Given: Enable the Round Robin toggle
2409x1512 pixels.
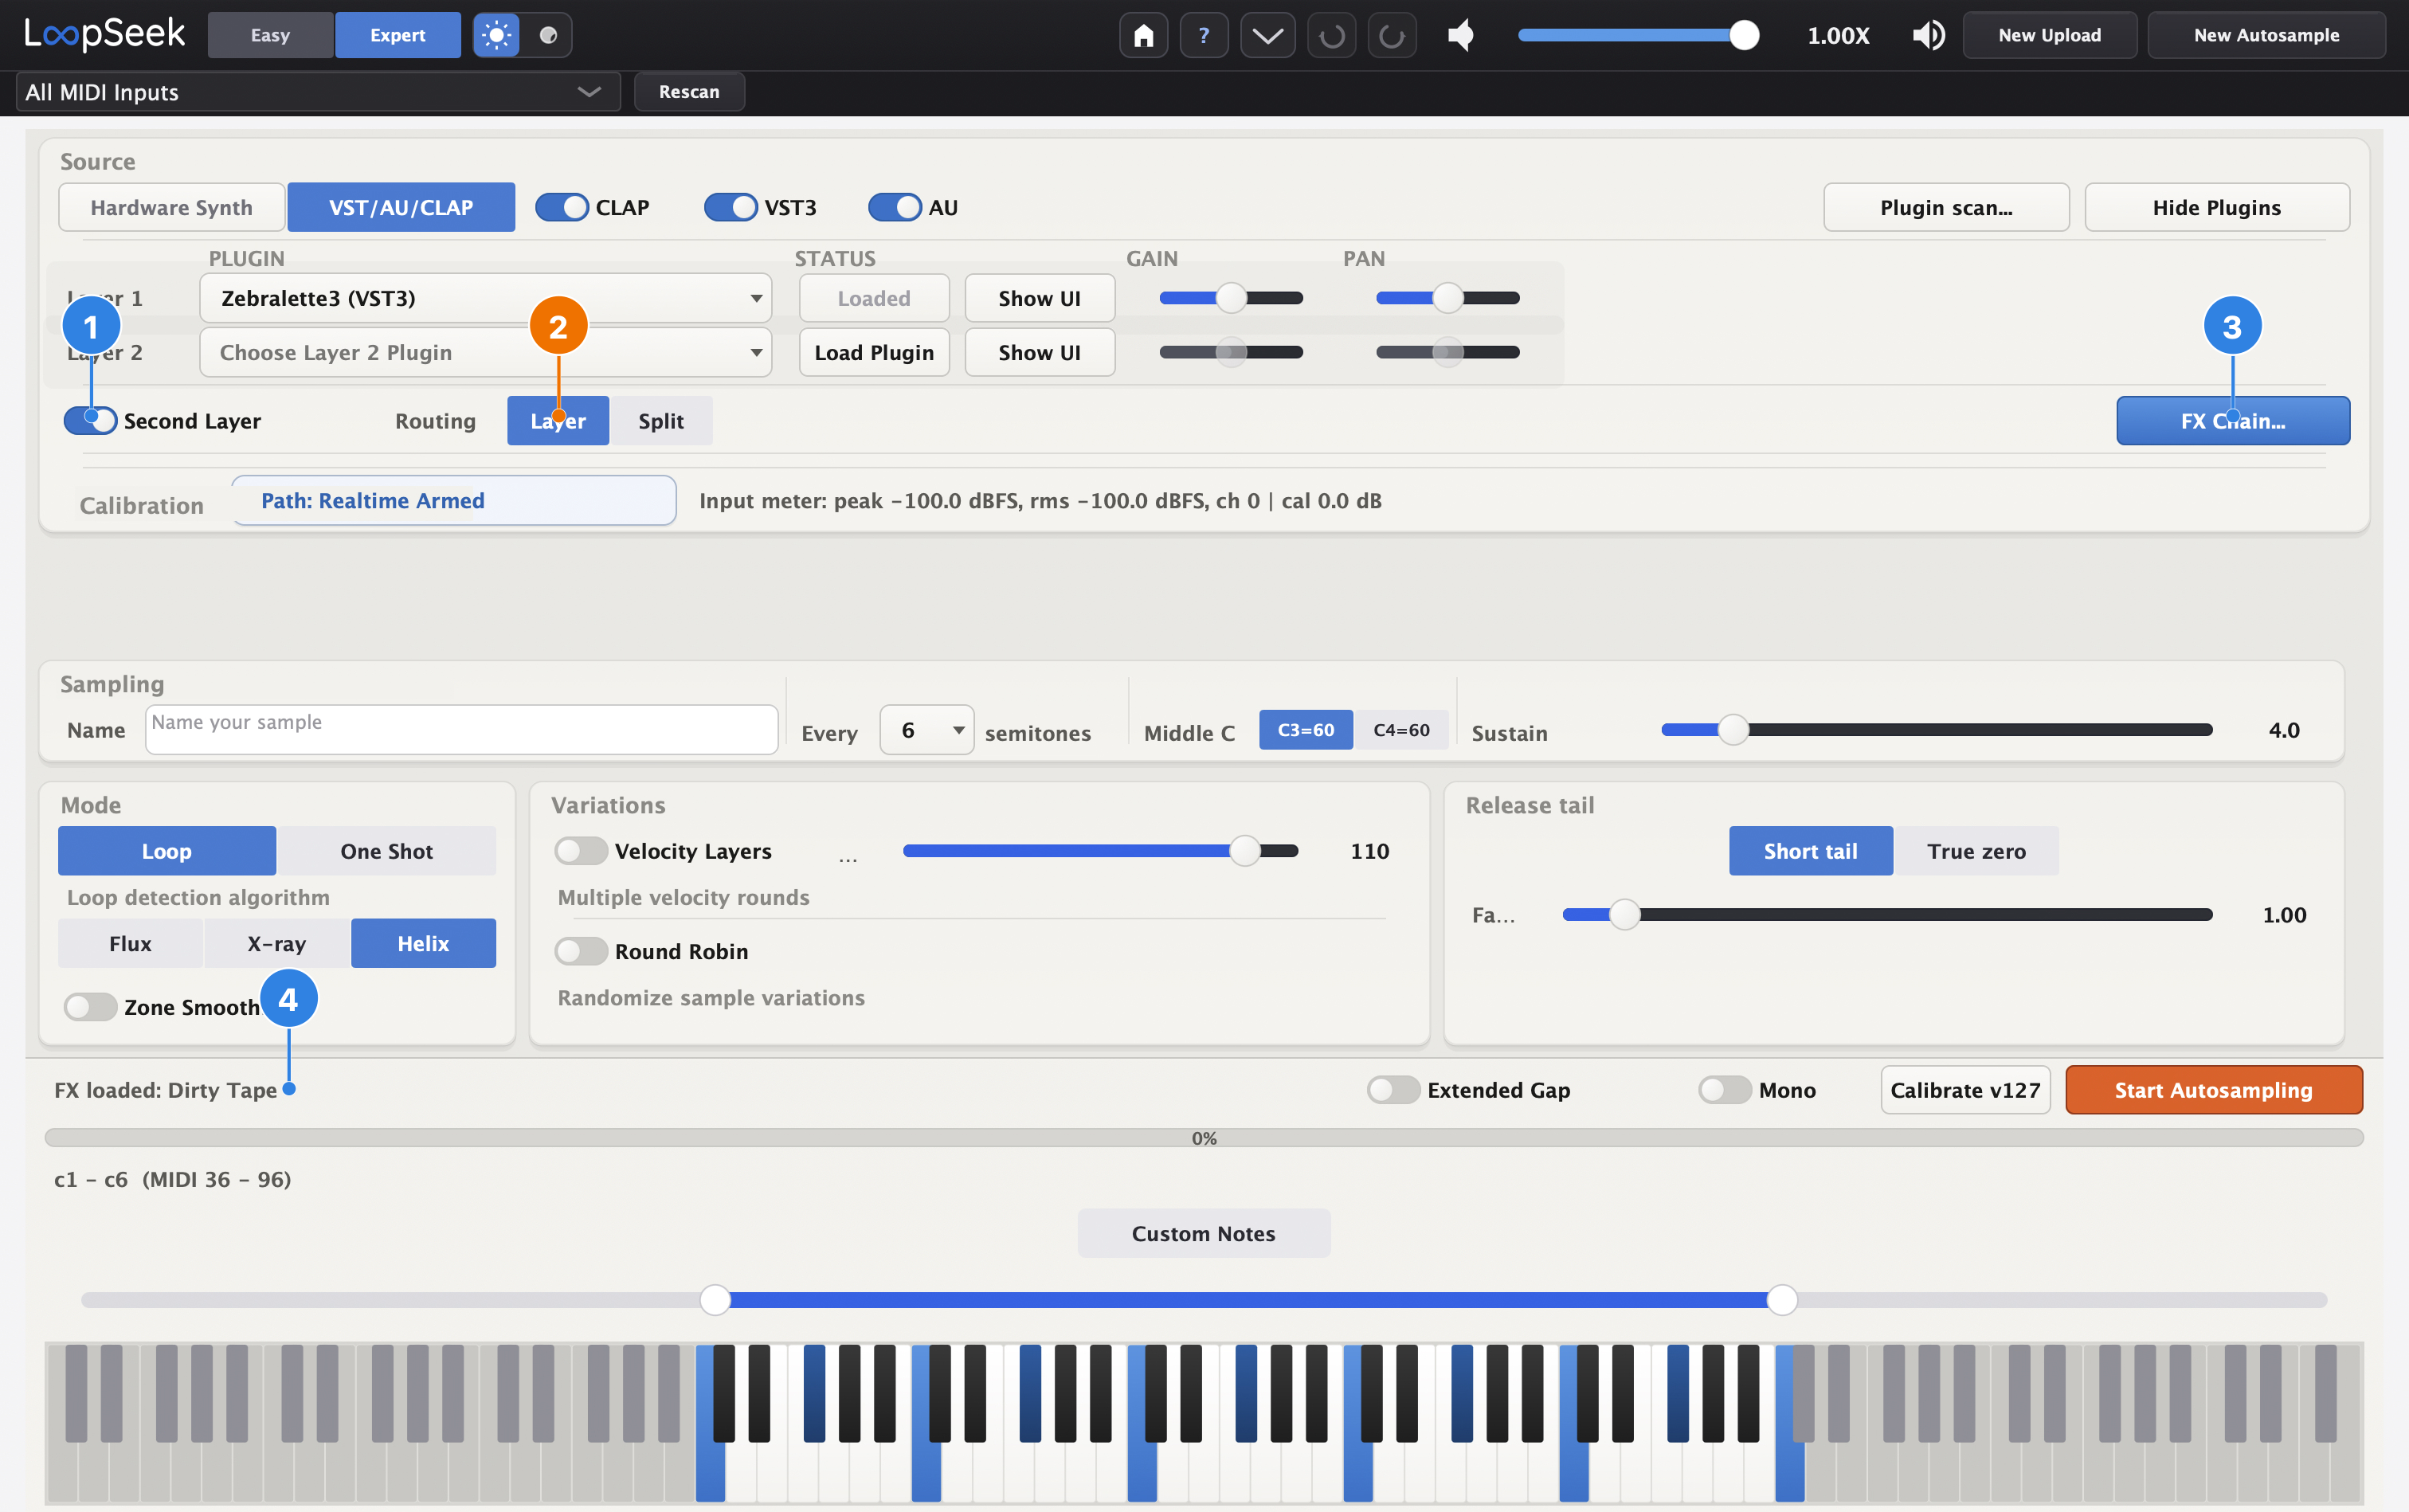Looking at the screenshot, I should point(581,951).
